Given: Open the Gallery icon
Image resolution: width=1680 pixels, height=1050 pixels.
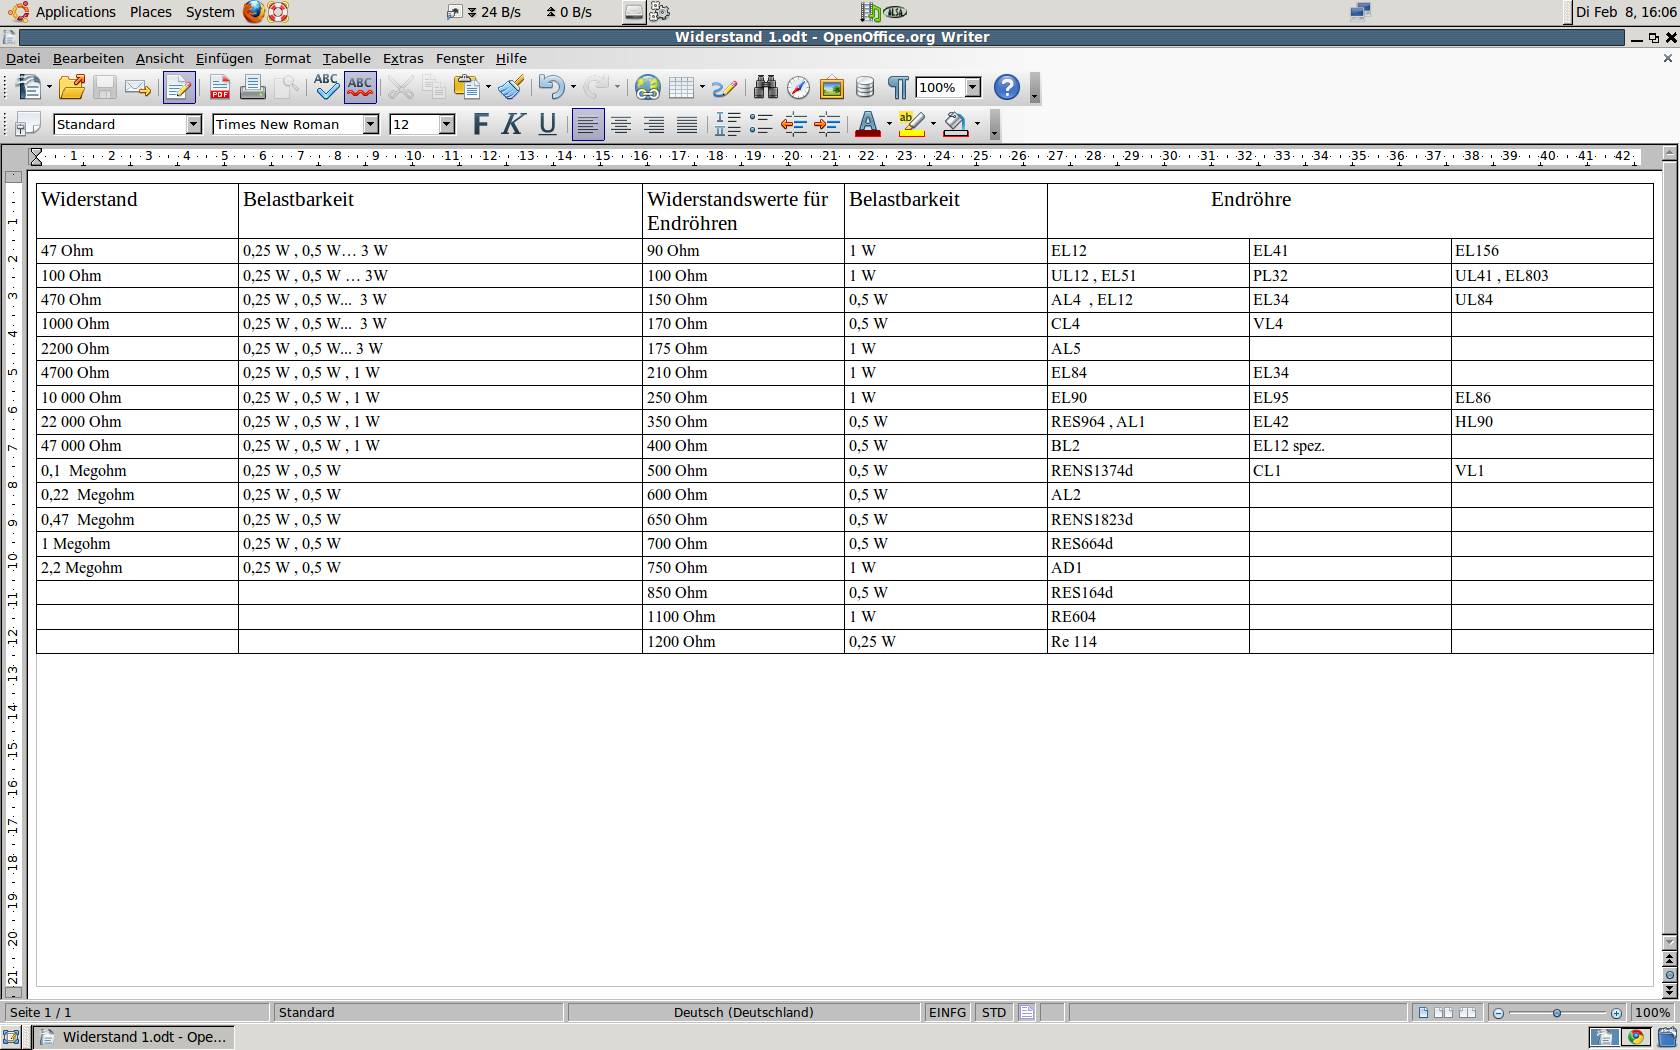Looking at the screenshot, I should pyautogui.click(x=831, y=88).
